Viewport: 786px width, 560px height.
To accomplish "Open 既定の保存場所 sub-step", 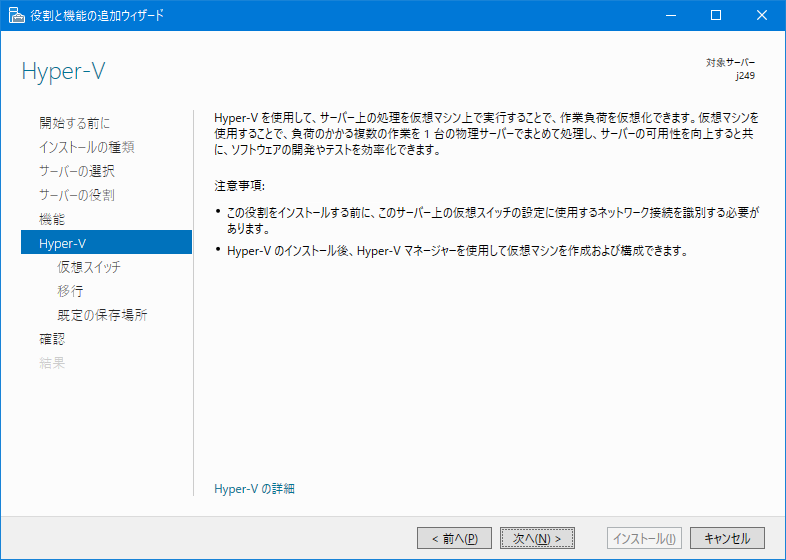I will (x=102, y=315).
